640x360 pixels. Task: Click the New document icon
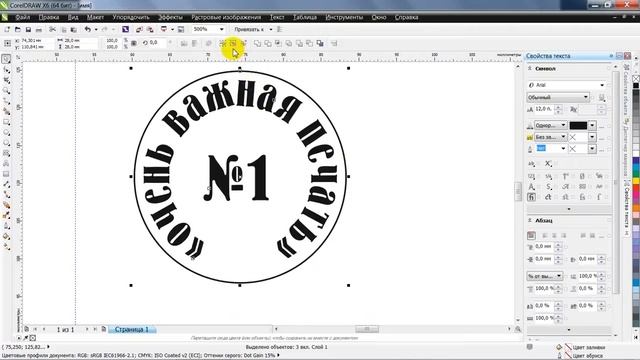click(7, 29)
